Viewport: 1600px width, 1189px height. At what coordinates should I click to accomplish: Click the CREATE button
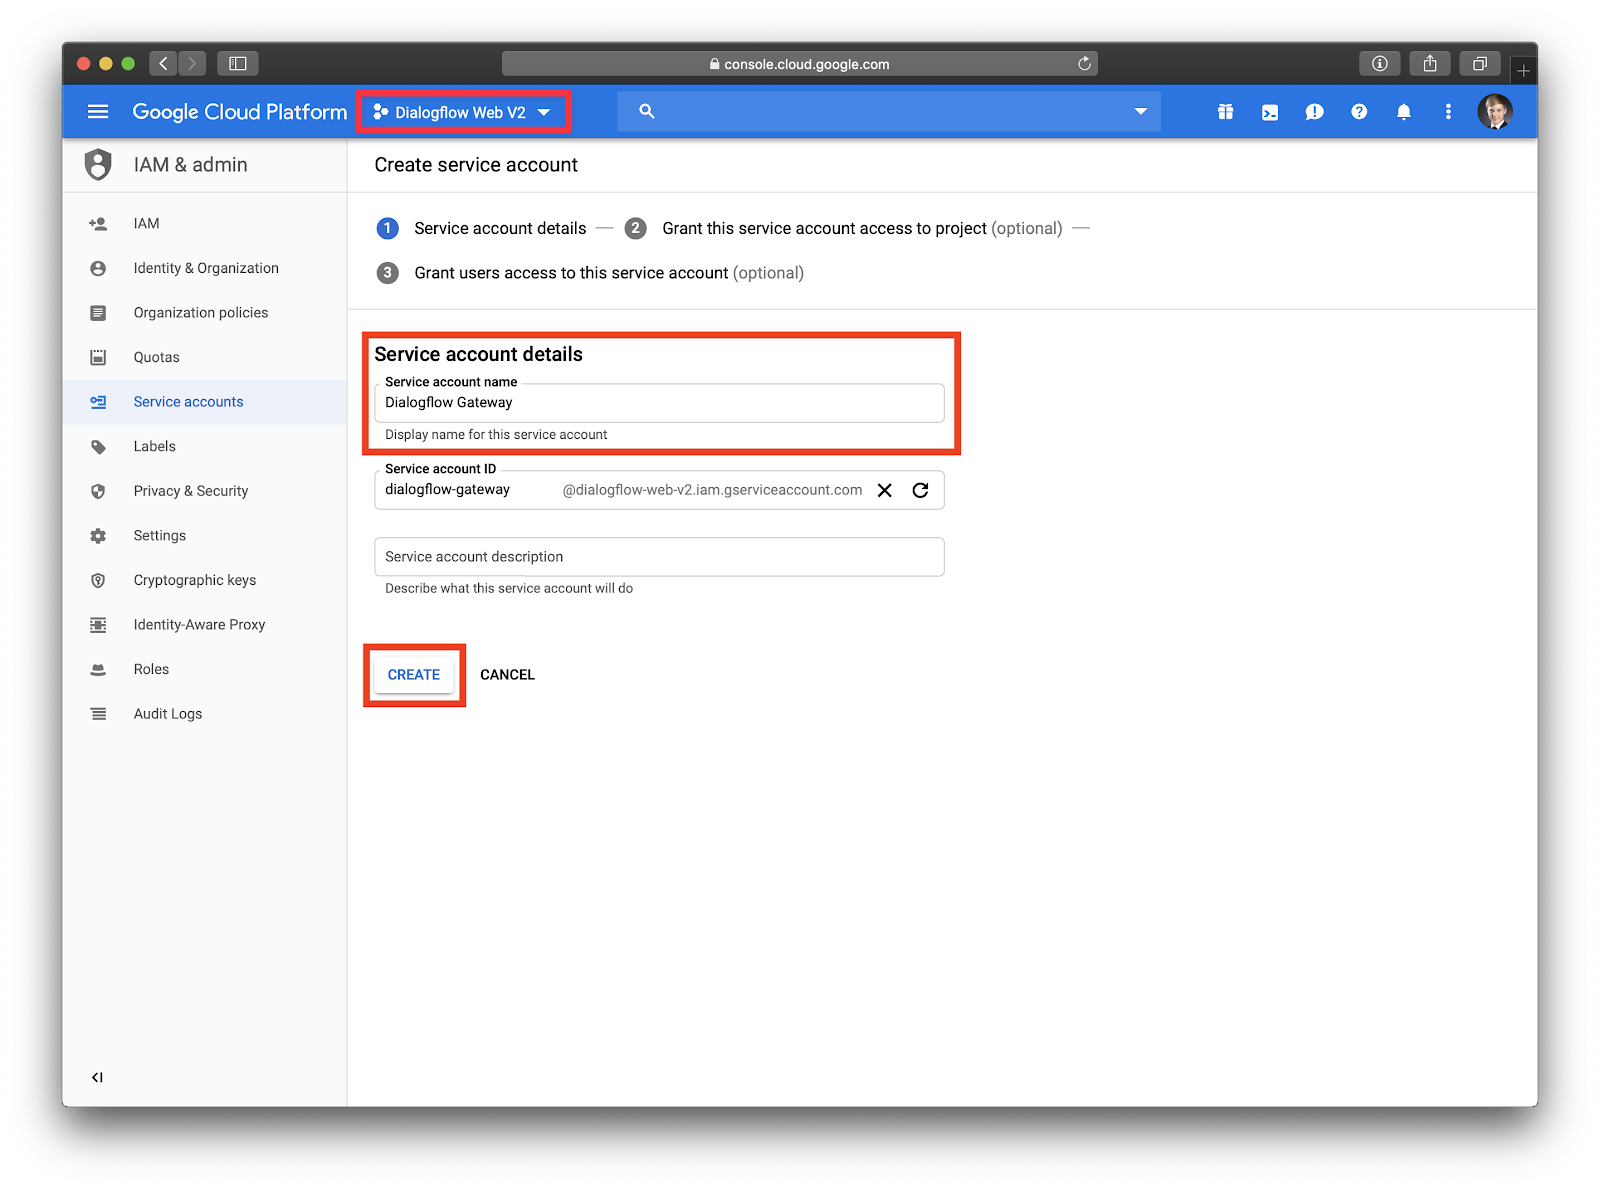(414, 675)
